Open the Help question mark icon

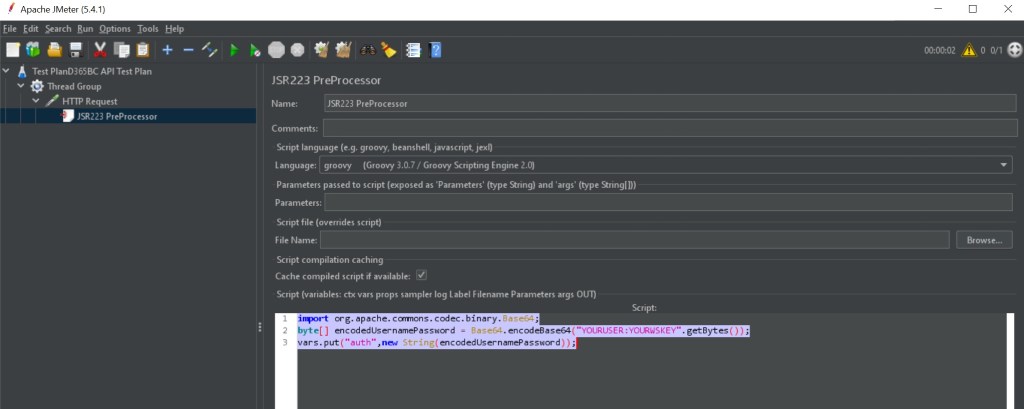click(435, 49)
